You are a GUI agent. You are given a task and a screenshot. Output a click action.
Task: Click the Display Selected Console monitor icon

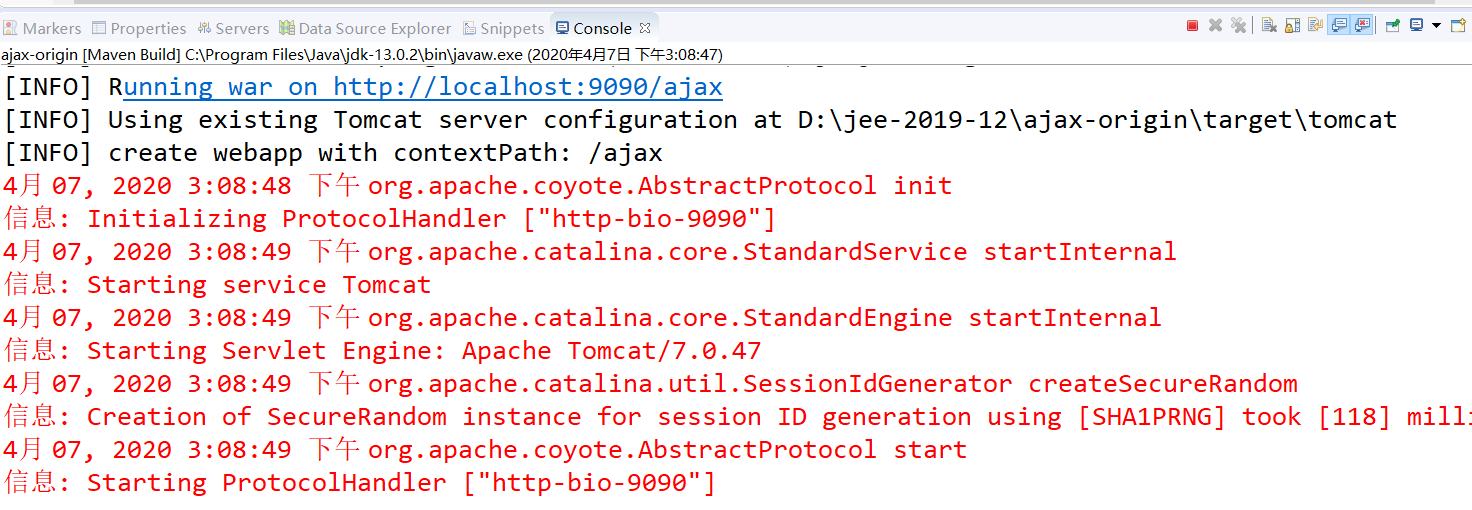[1416, 25]
